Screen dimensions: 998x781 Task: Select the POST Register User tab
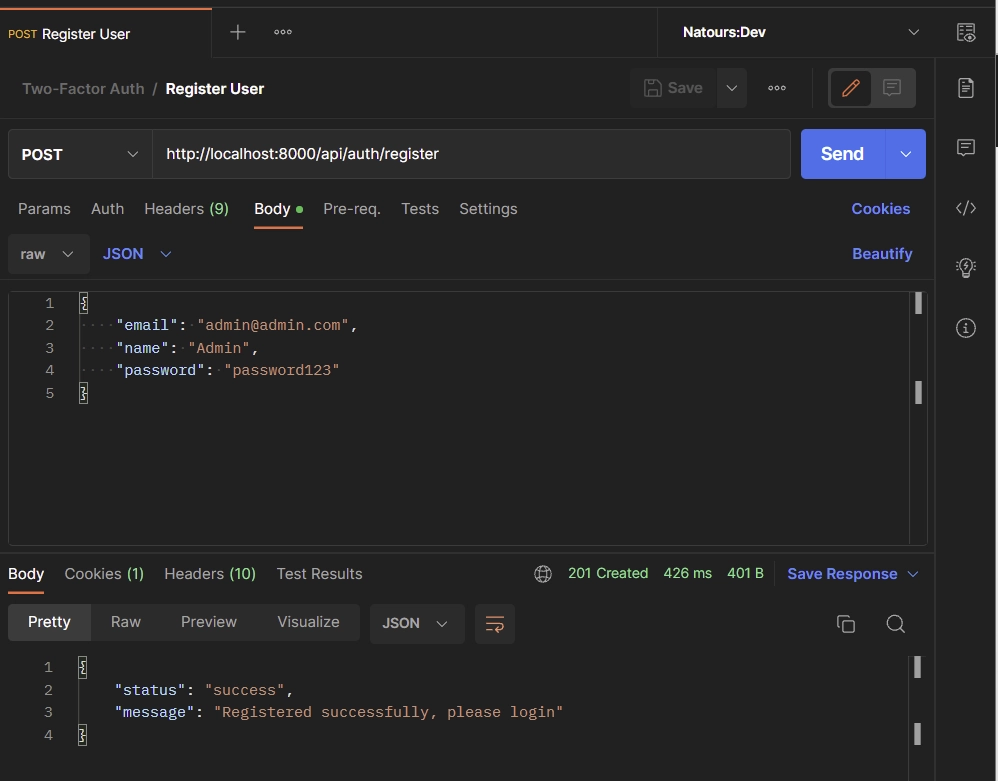106,34
